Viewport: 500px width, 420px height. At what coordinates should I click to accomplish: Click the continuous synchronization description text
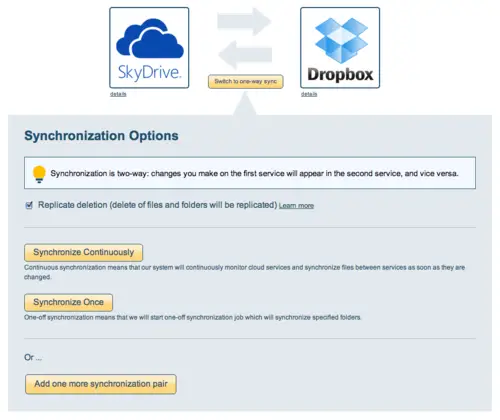point(244,272)
